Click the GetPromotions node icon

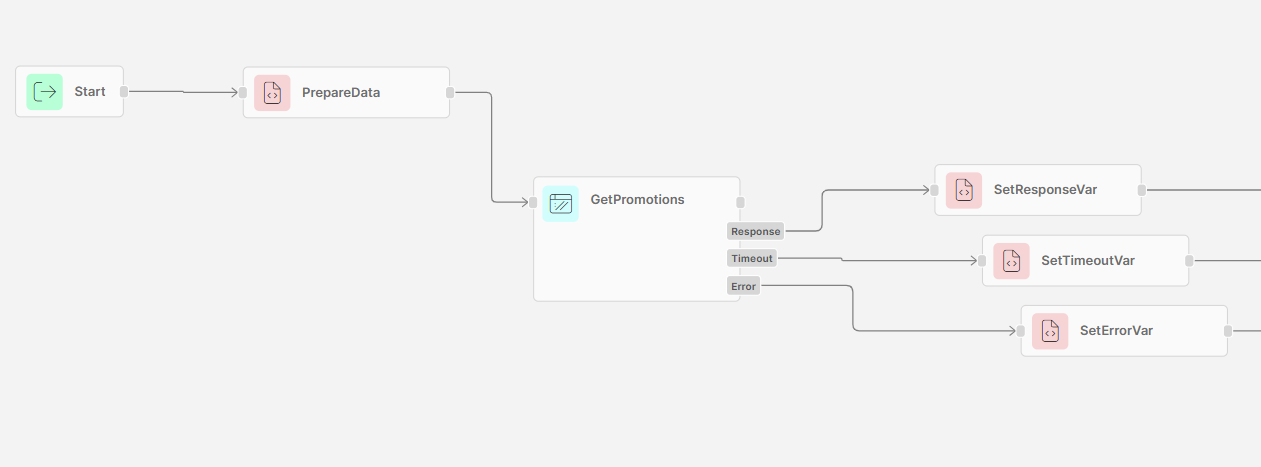[561, 203]
